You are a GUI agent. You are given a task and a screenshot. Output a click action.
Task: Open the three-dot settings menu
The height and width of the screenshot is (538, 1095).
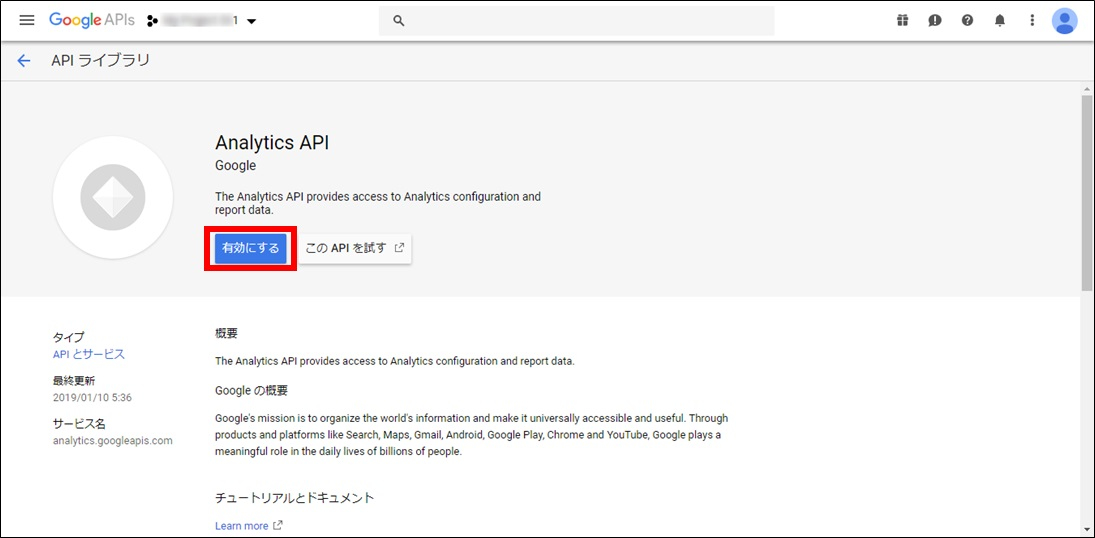(1032, 20)
